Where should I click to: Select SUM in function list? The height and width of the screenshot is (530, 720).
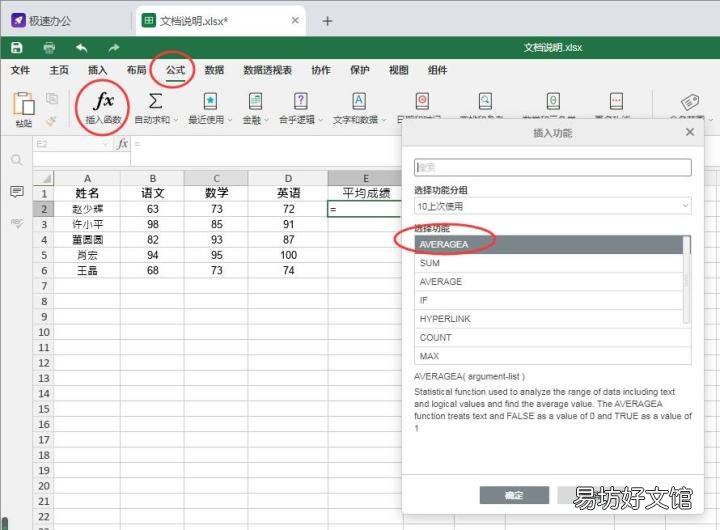(x=549, y=263)
